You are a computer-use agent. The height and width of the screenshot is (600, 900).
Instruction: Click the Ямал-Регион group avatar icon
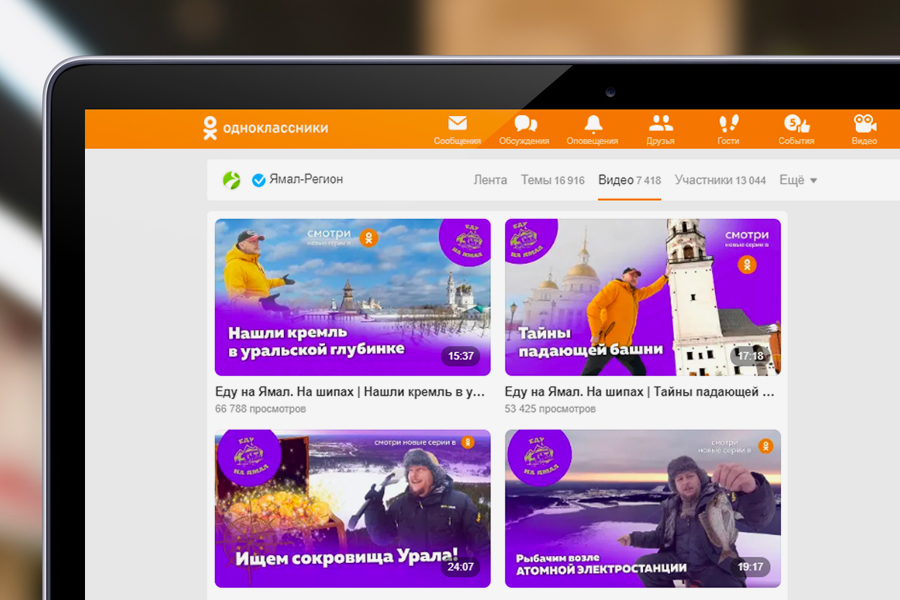232,180
